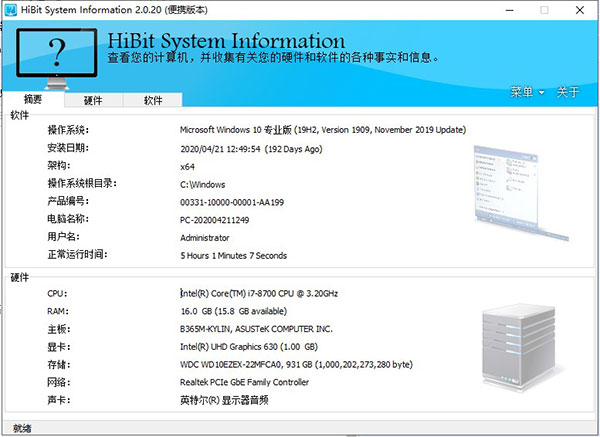Close the HiBit System Information window
The image size is (600, 437).
[x=580, y=10]
